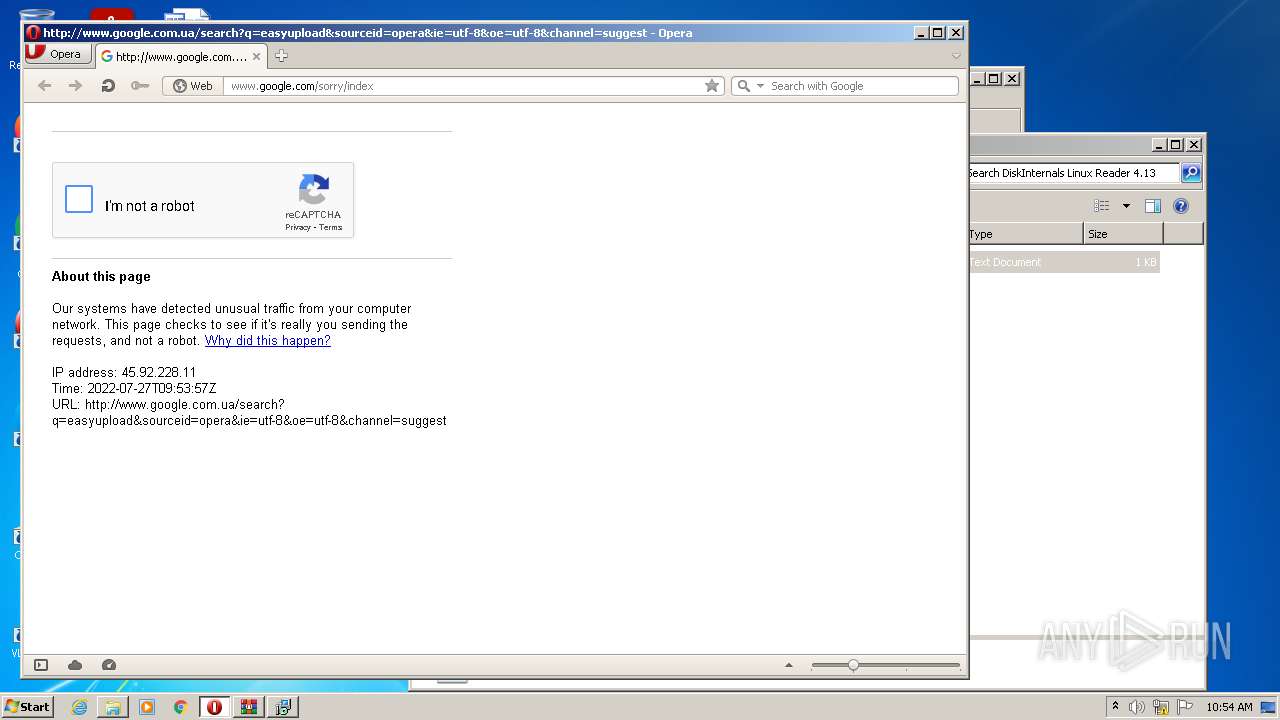Open a new tab with plus button
This screenshot has height=720, width=1280.
pyautogui.click(x=281, y=56)
